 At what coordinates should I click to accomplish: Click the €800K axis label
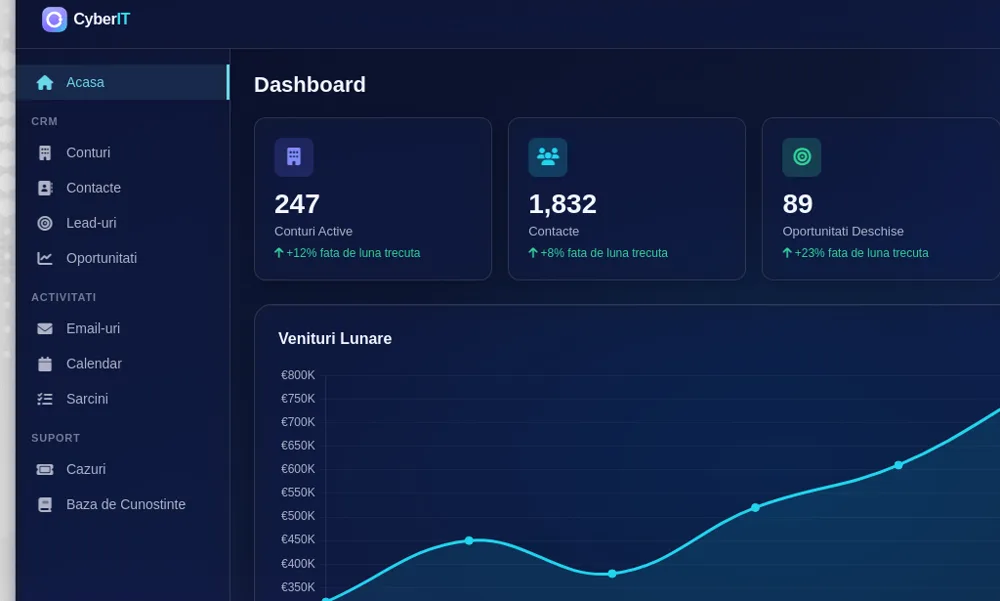[298, 375]
